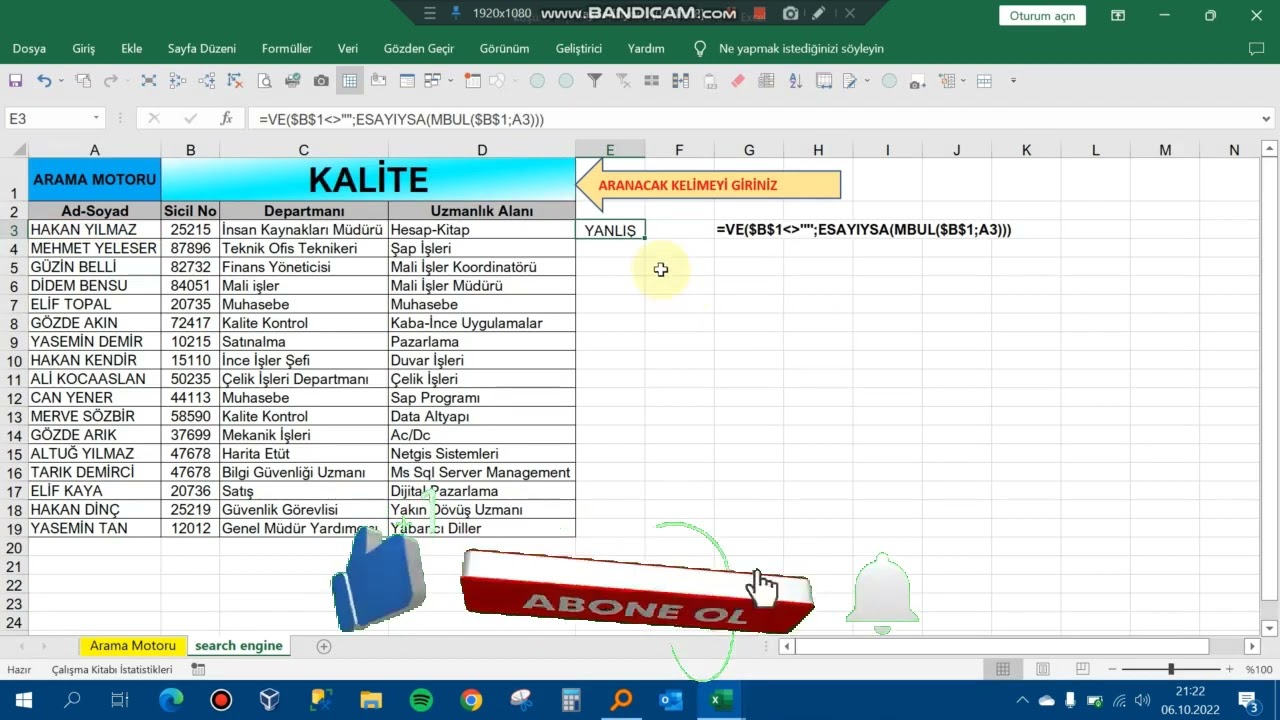This screenshot has height=720, width=1280.
Task: Toggle the highlighted gridlines button in toolbar
Action: (350, 81)
